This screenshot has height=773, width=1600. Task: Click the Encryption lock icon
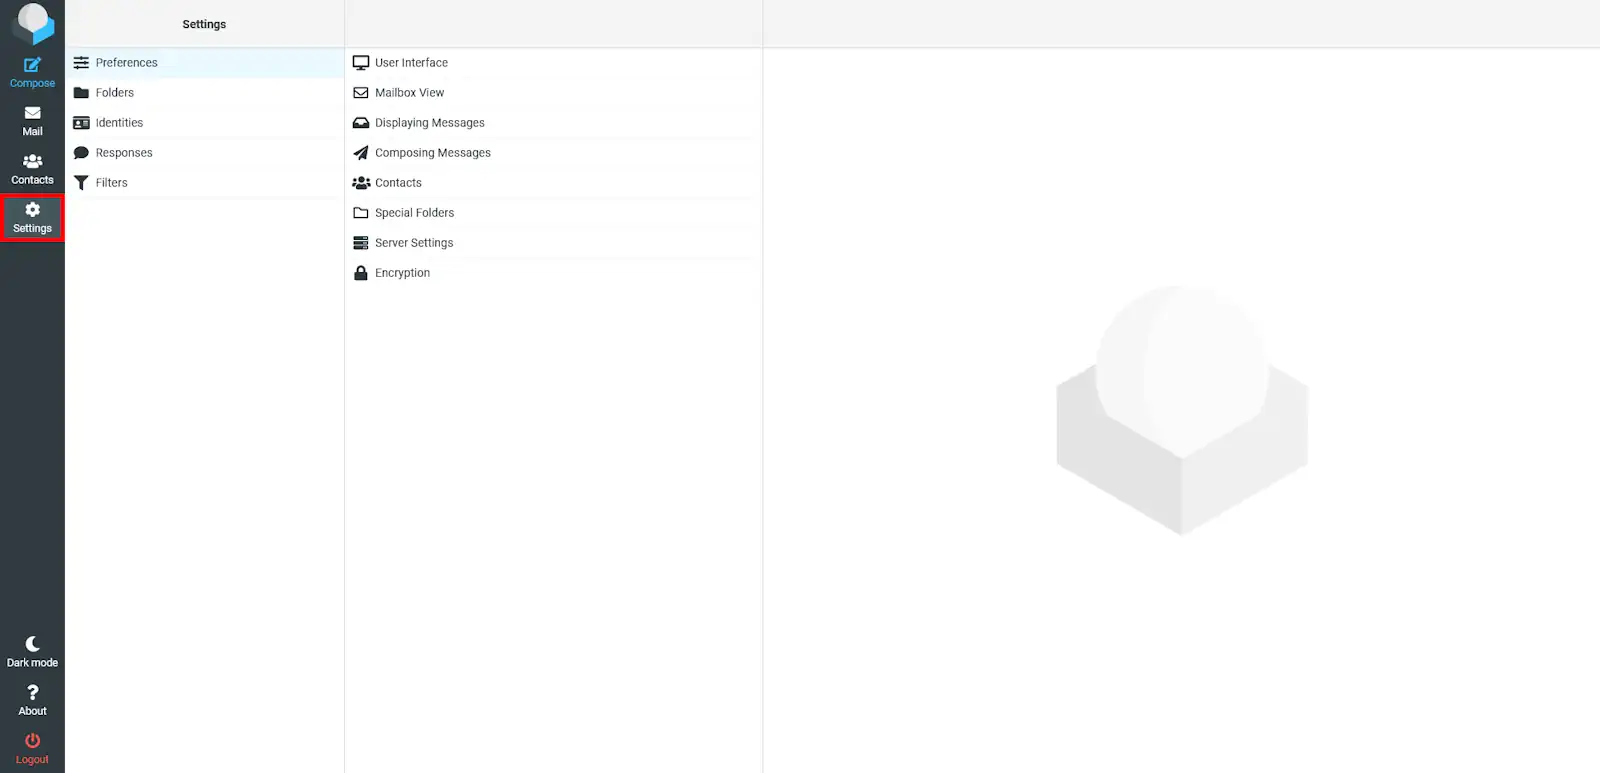(x=361, y=273)
